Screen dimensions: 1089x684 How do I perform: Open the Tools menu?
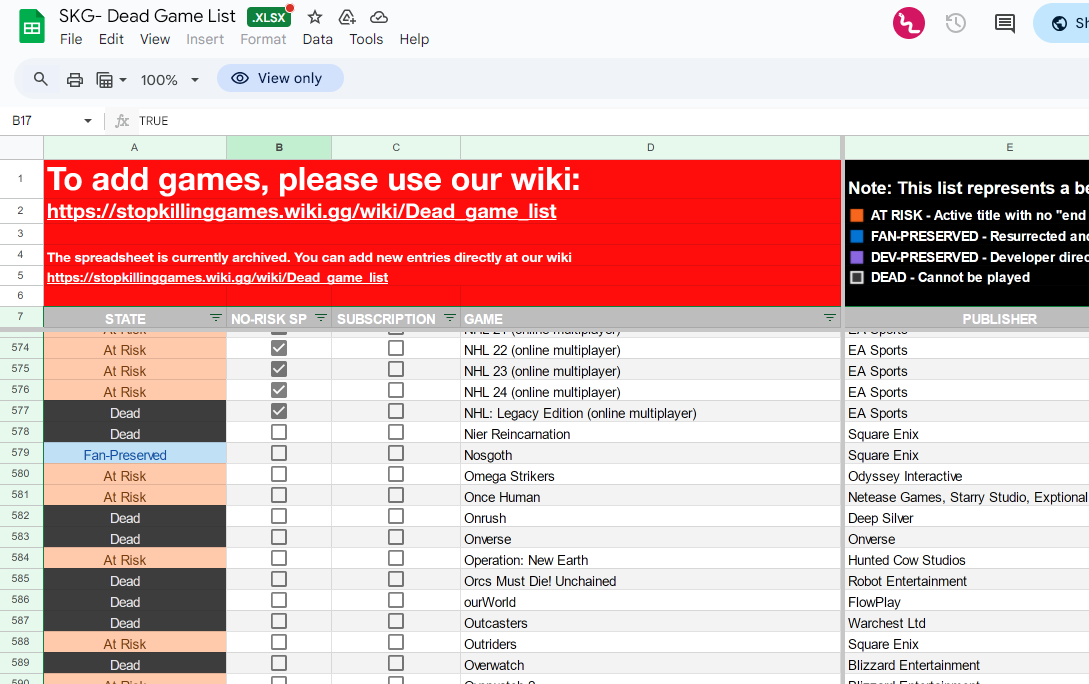click(366, 40)
